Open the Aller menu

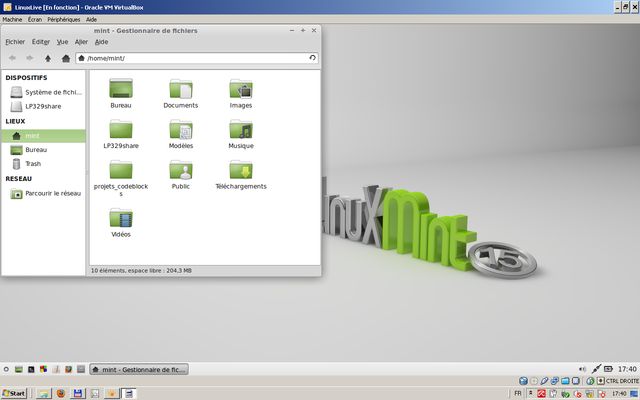click(x=81, y=42)
